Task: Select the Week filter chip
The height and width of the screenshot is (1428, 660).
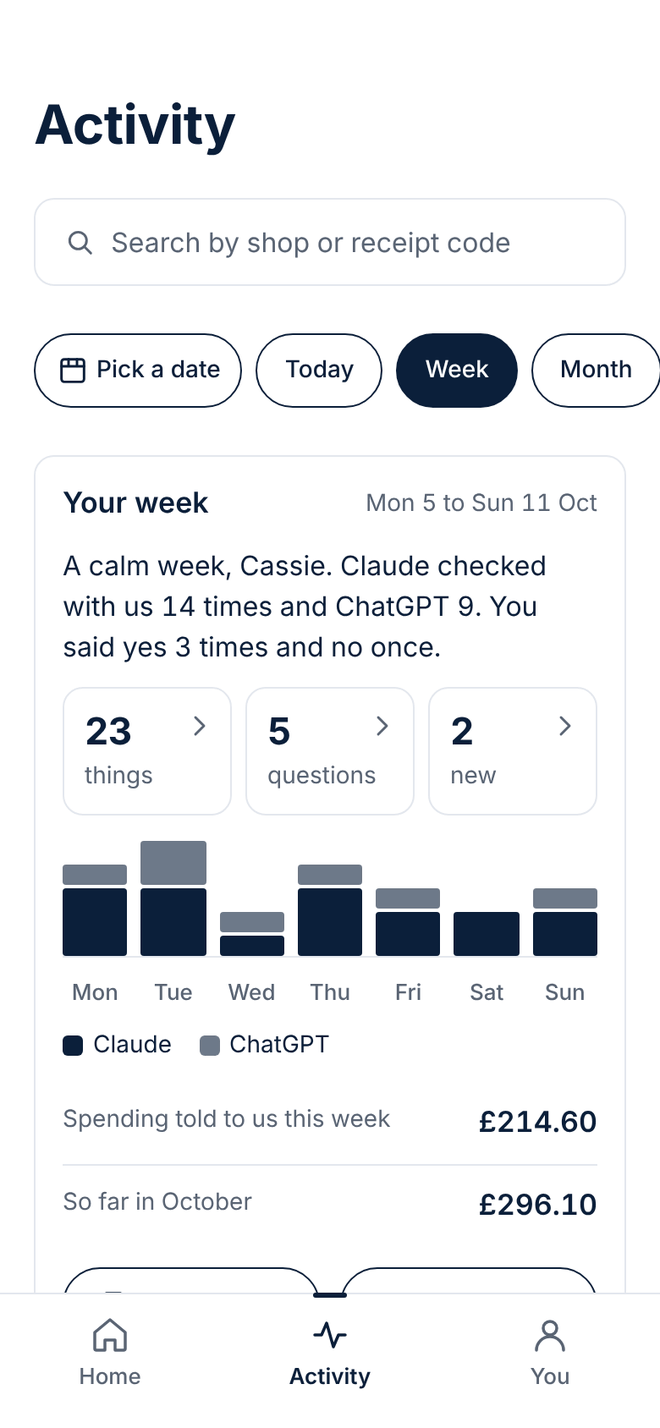Action: click(x=457, y=370)
